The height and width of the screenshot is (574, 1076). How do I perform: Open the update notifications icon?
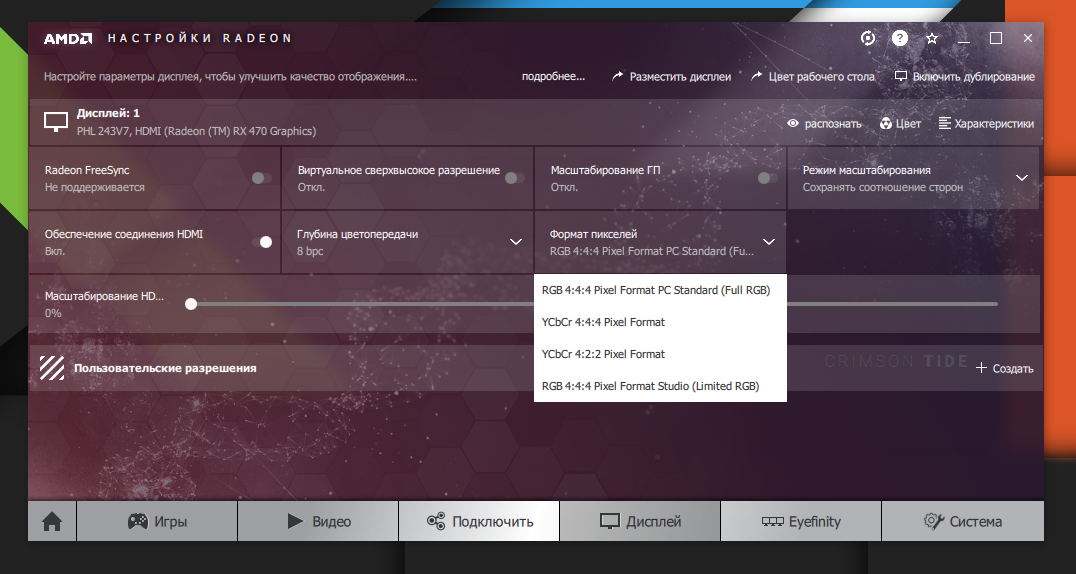868,38
